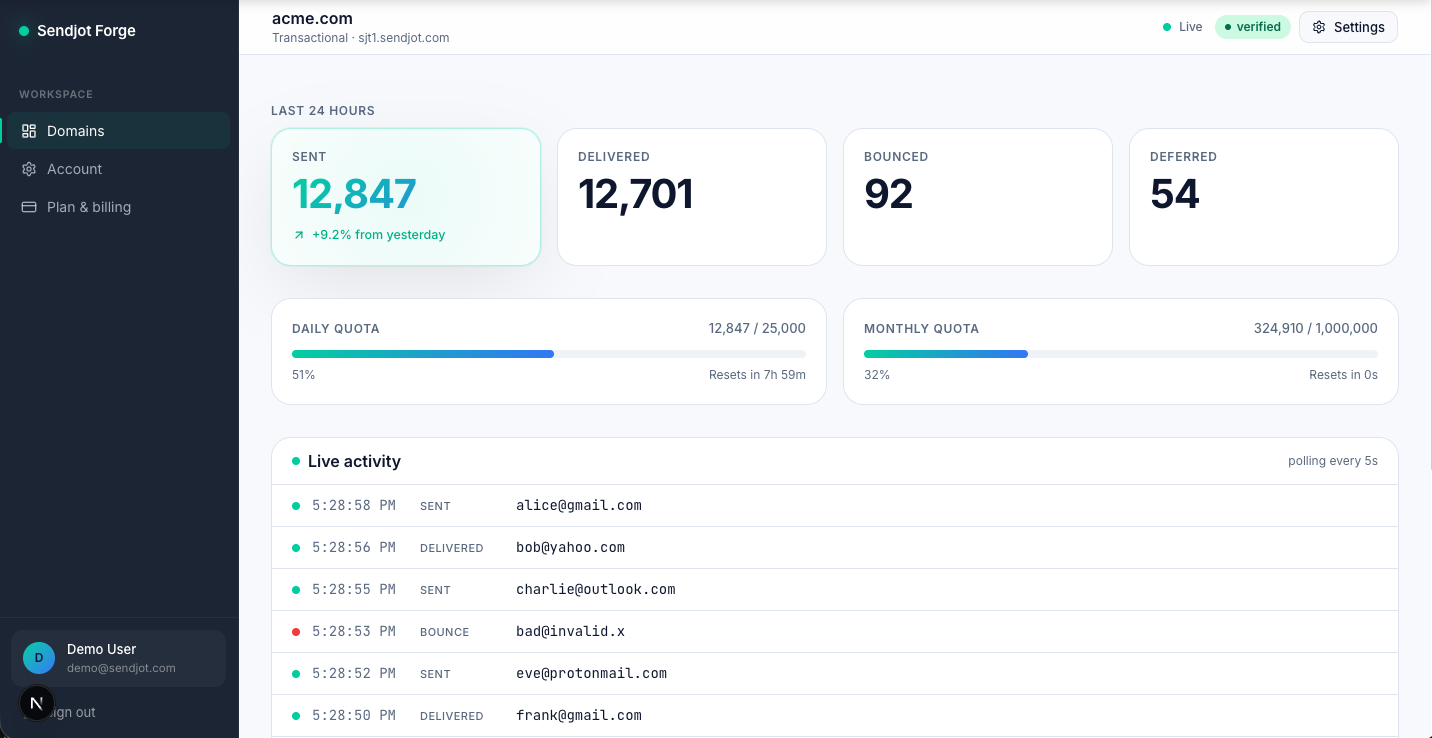The height and width of the screenshot is (738, 1432).
Task: Open the Settings button
Action: coord(1348,27)
